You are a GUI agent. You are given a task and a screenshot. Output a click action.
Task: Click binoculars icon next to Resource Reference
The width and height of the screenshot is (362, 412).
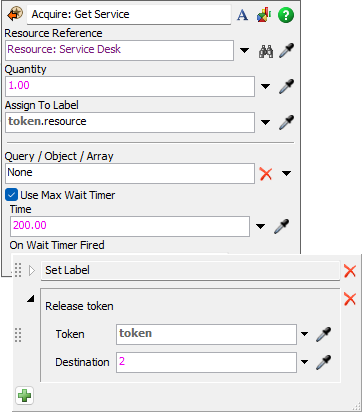pos(266,51)
